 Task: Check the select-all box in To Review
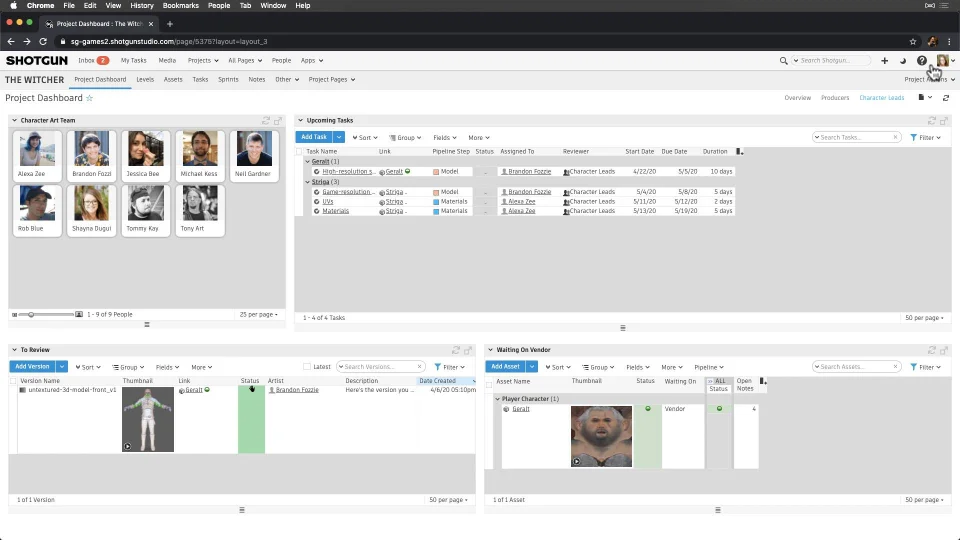pyautogui.click(x=13, y=381)
